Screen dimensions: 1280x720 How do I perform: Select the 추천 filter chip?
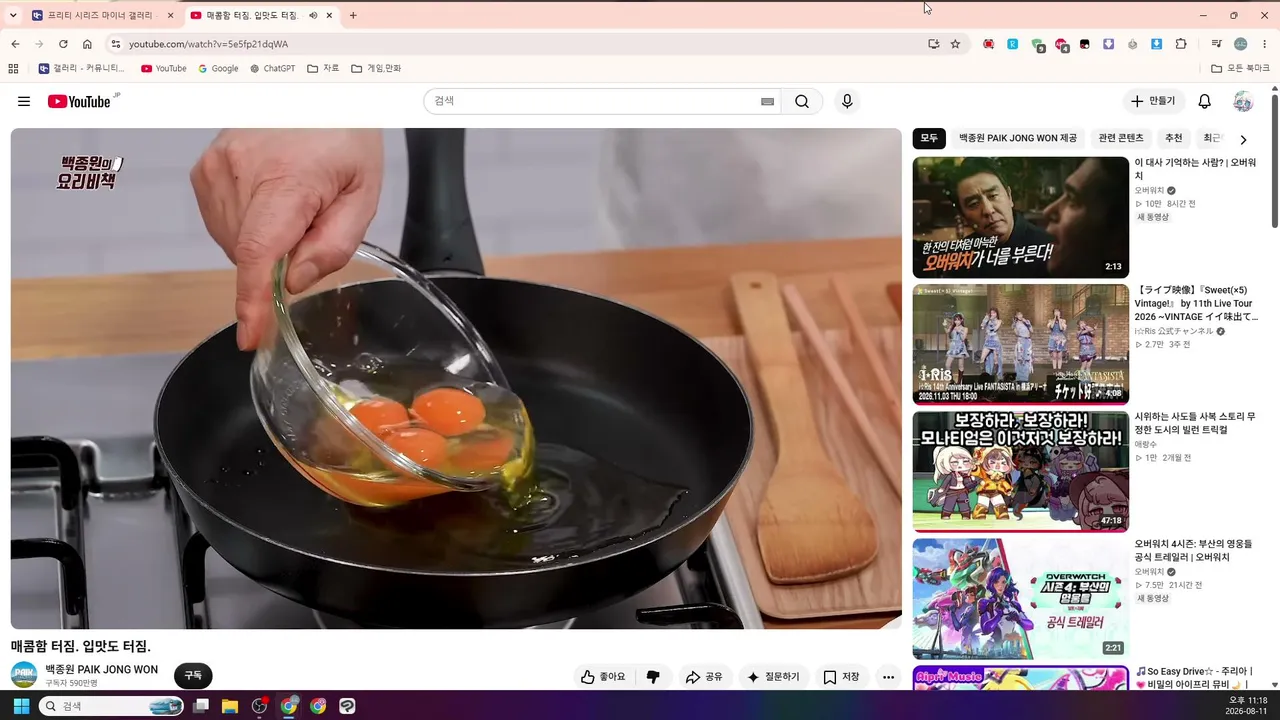point(1174,138)
